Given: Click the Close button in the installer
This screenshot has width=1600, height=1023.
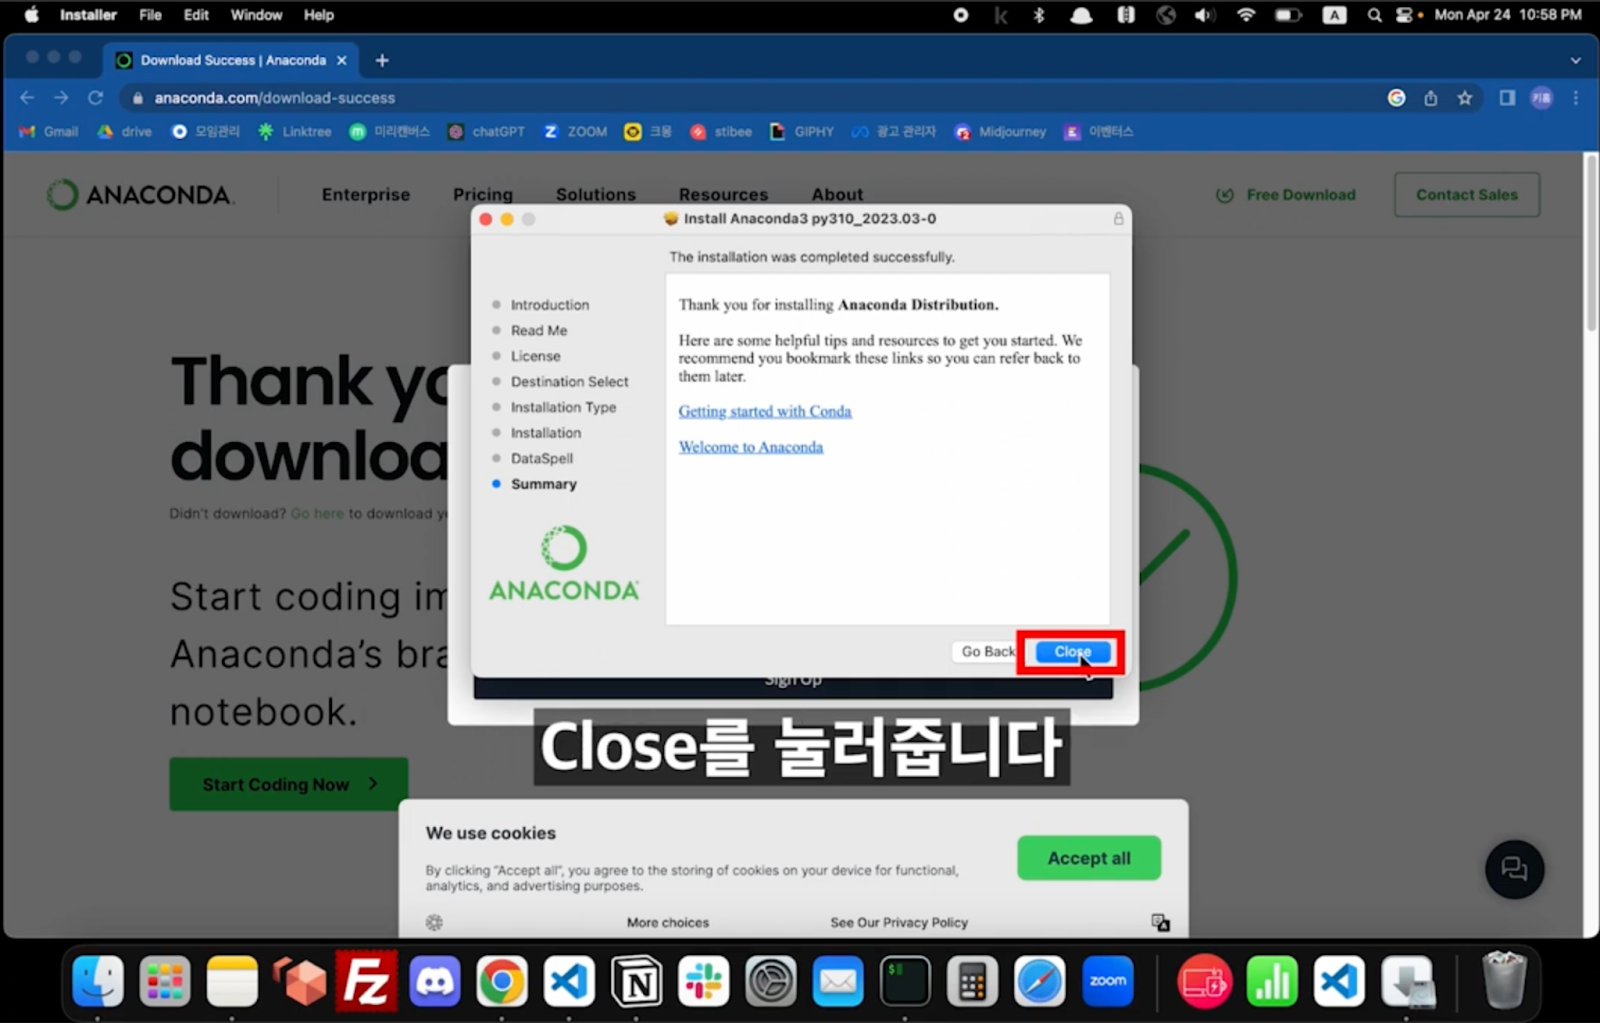Looking at the screenshot, I should (x=1072, y=652).
